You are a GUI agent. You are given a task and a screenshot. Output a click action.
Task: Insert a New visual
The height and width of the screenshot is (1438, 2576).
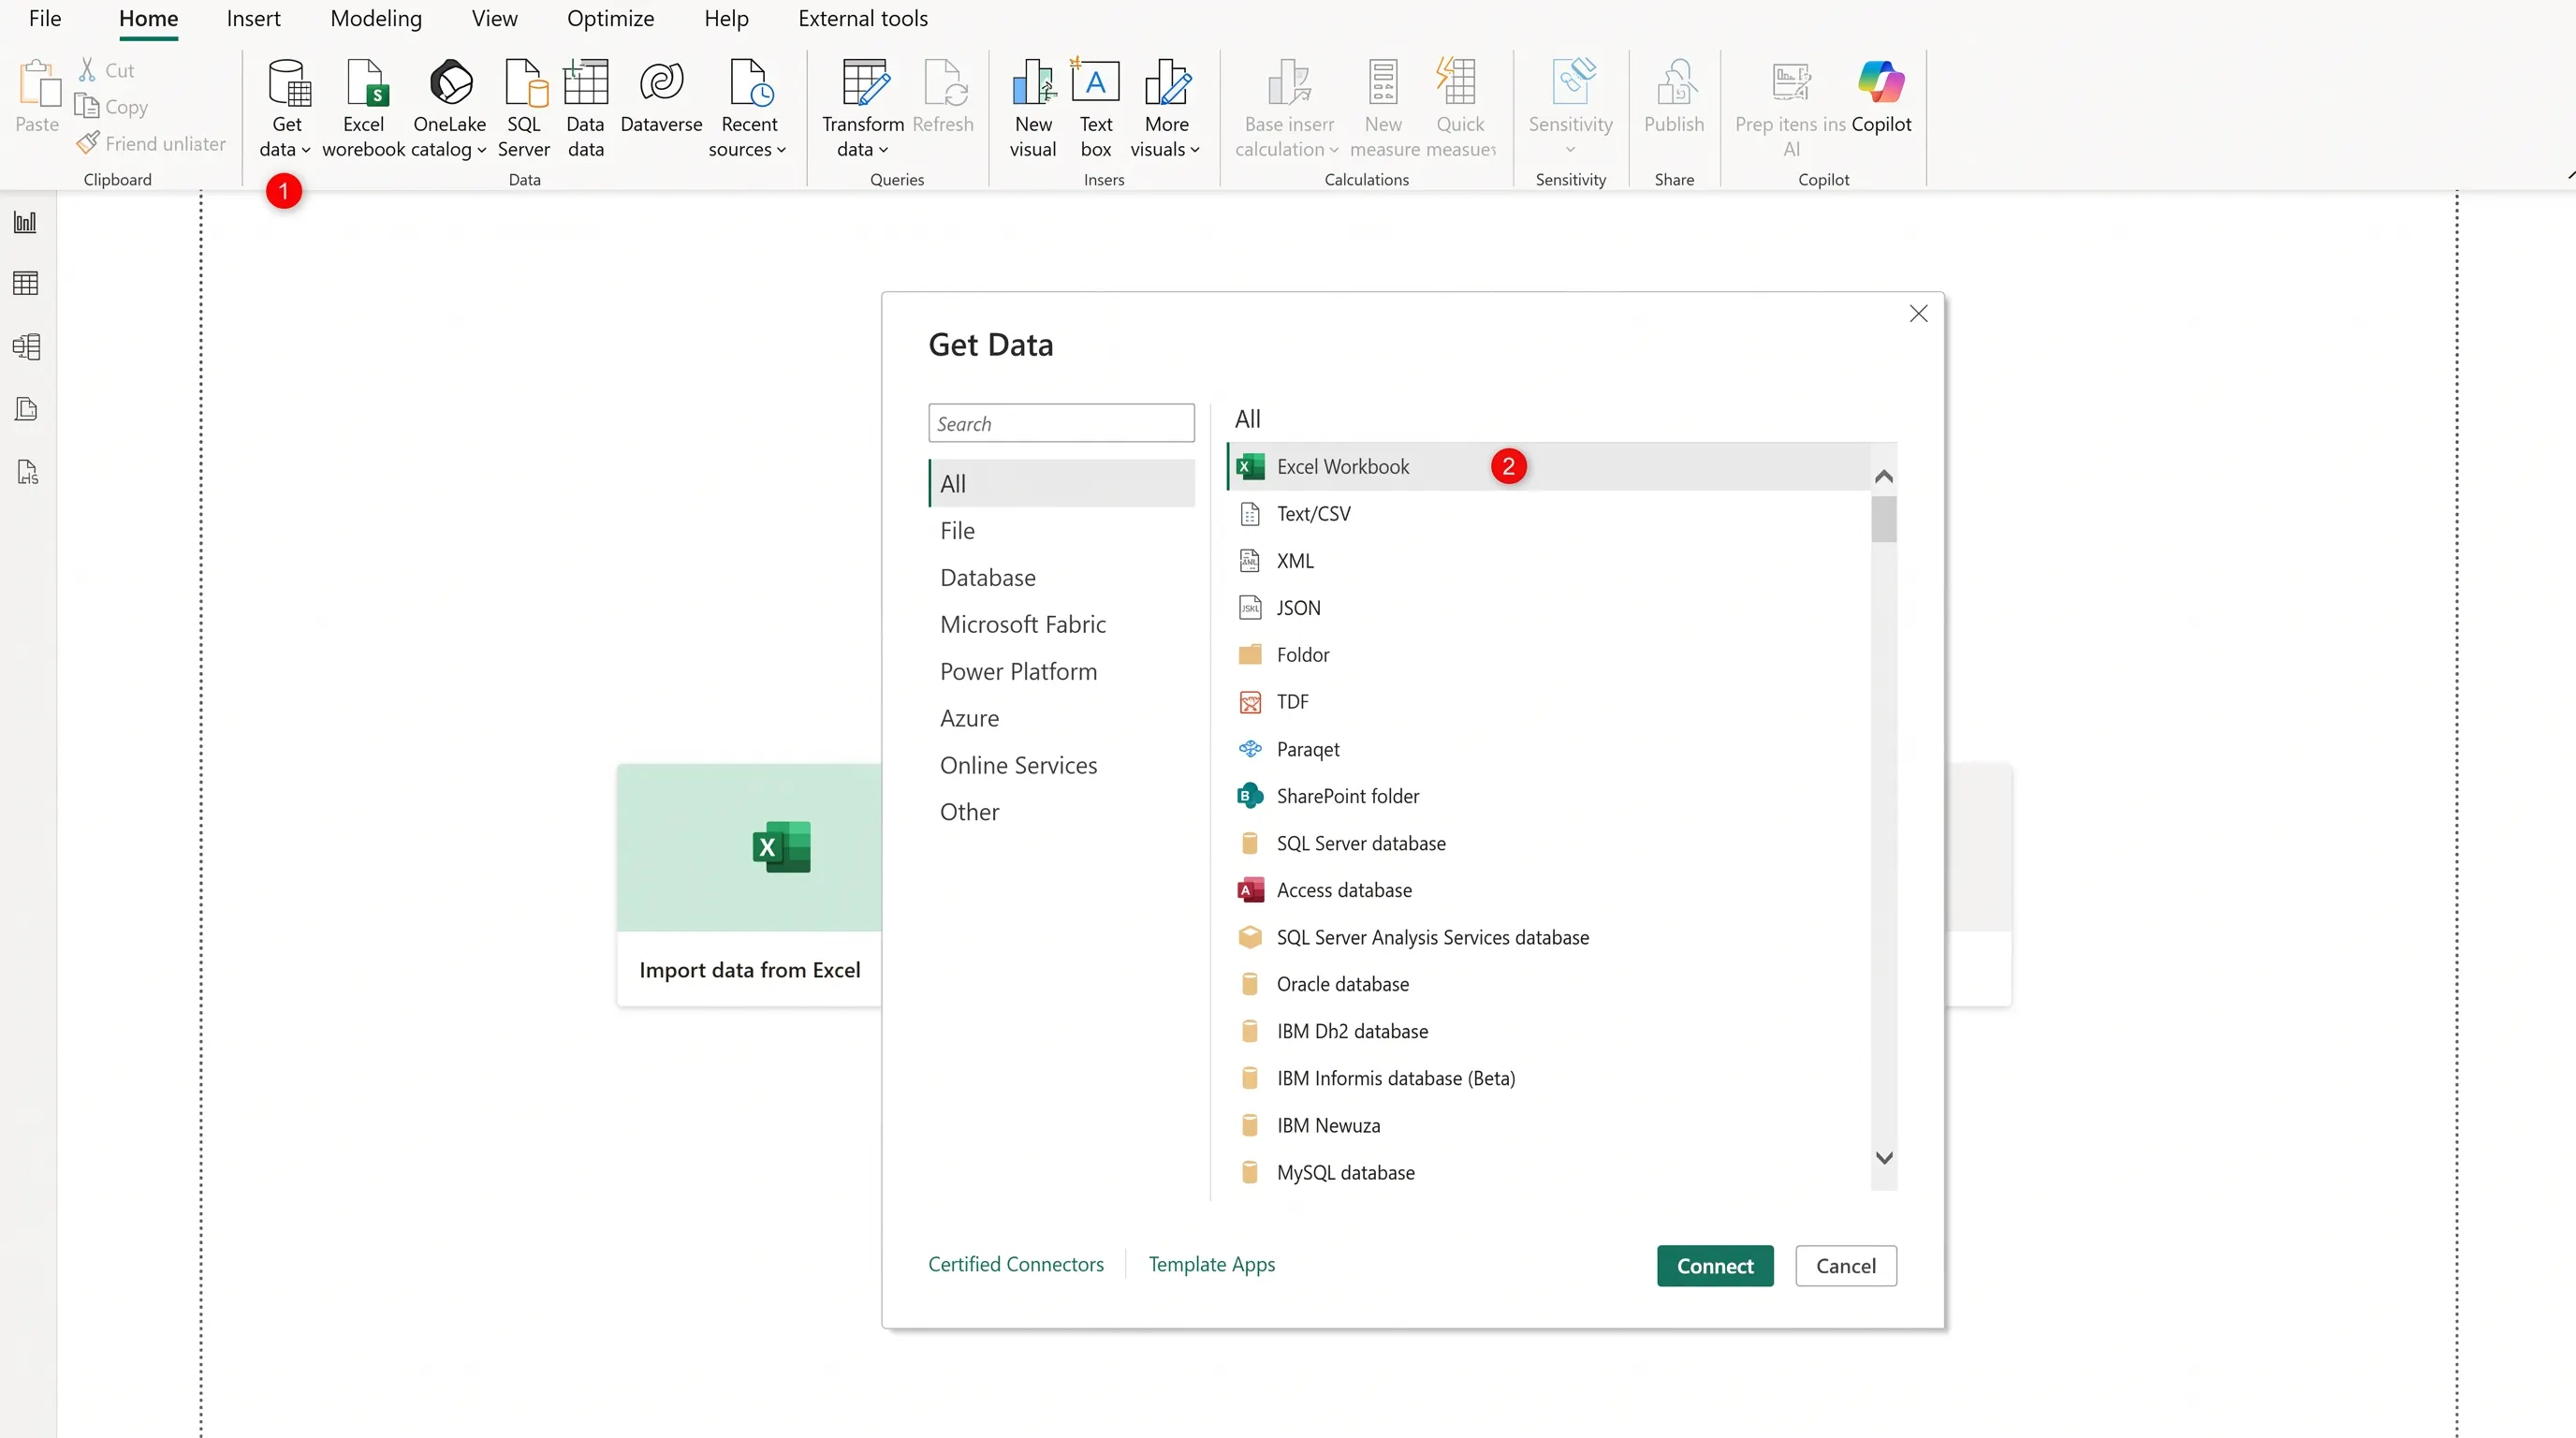click(x=1033, y=108)
